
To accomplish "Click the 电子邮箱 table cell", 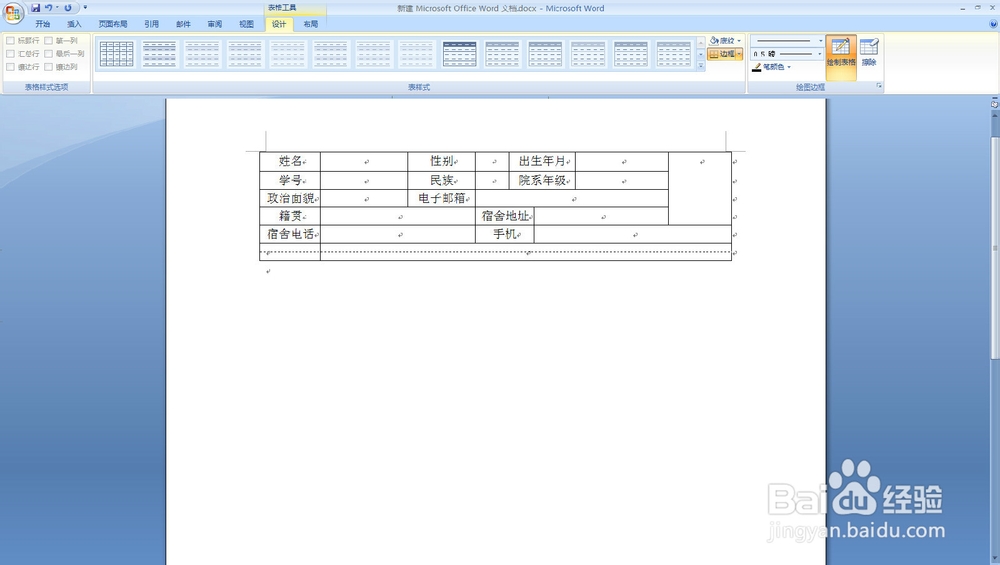I will click(x=441, y=198).
